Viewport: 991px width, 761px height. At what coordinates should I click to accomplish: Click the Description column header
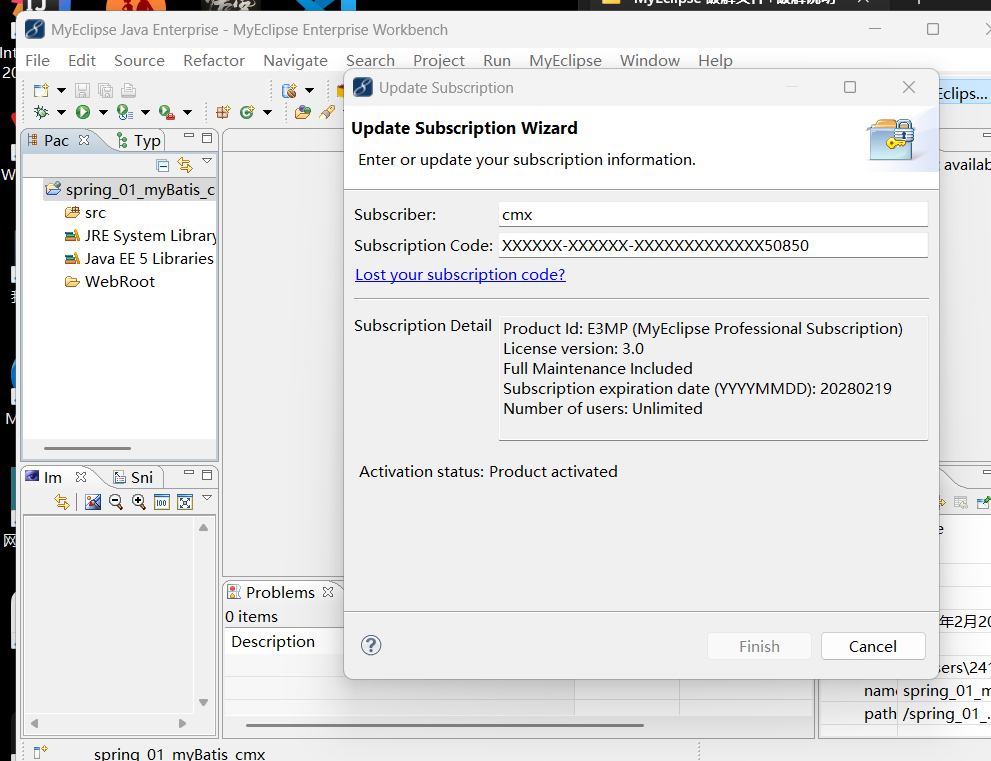273,642
